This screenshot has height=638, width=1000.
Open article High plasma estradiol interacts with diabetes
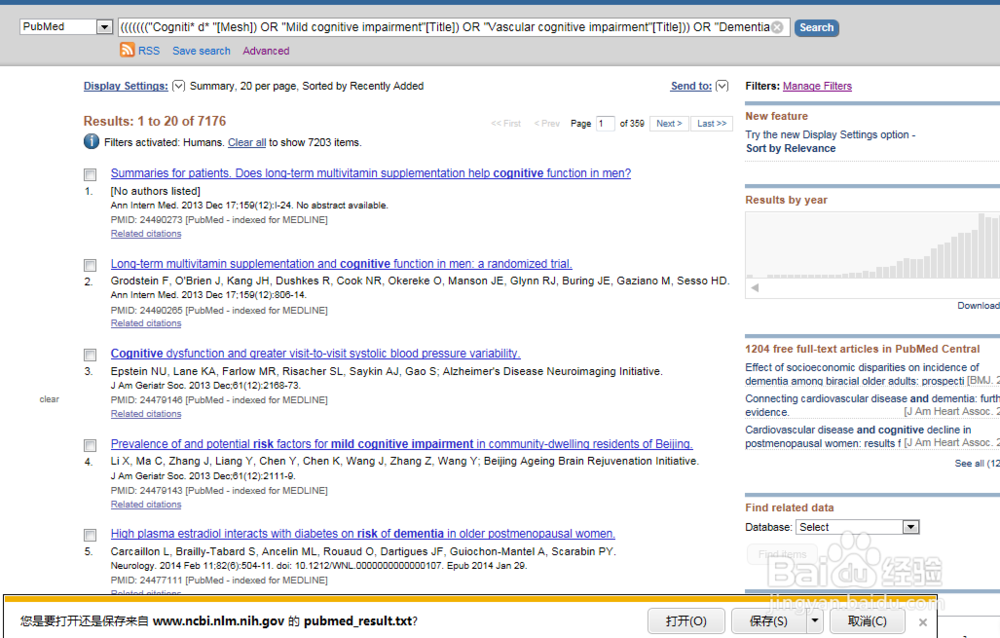click(363, 533)
